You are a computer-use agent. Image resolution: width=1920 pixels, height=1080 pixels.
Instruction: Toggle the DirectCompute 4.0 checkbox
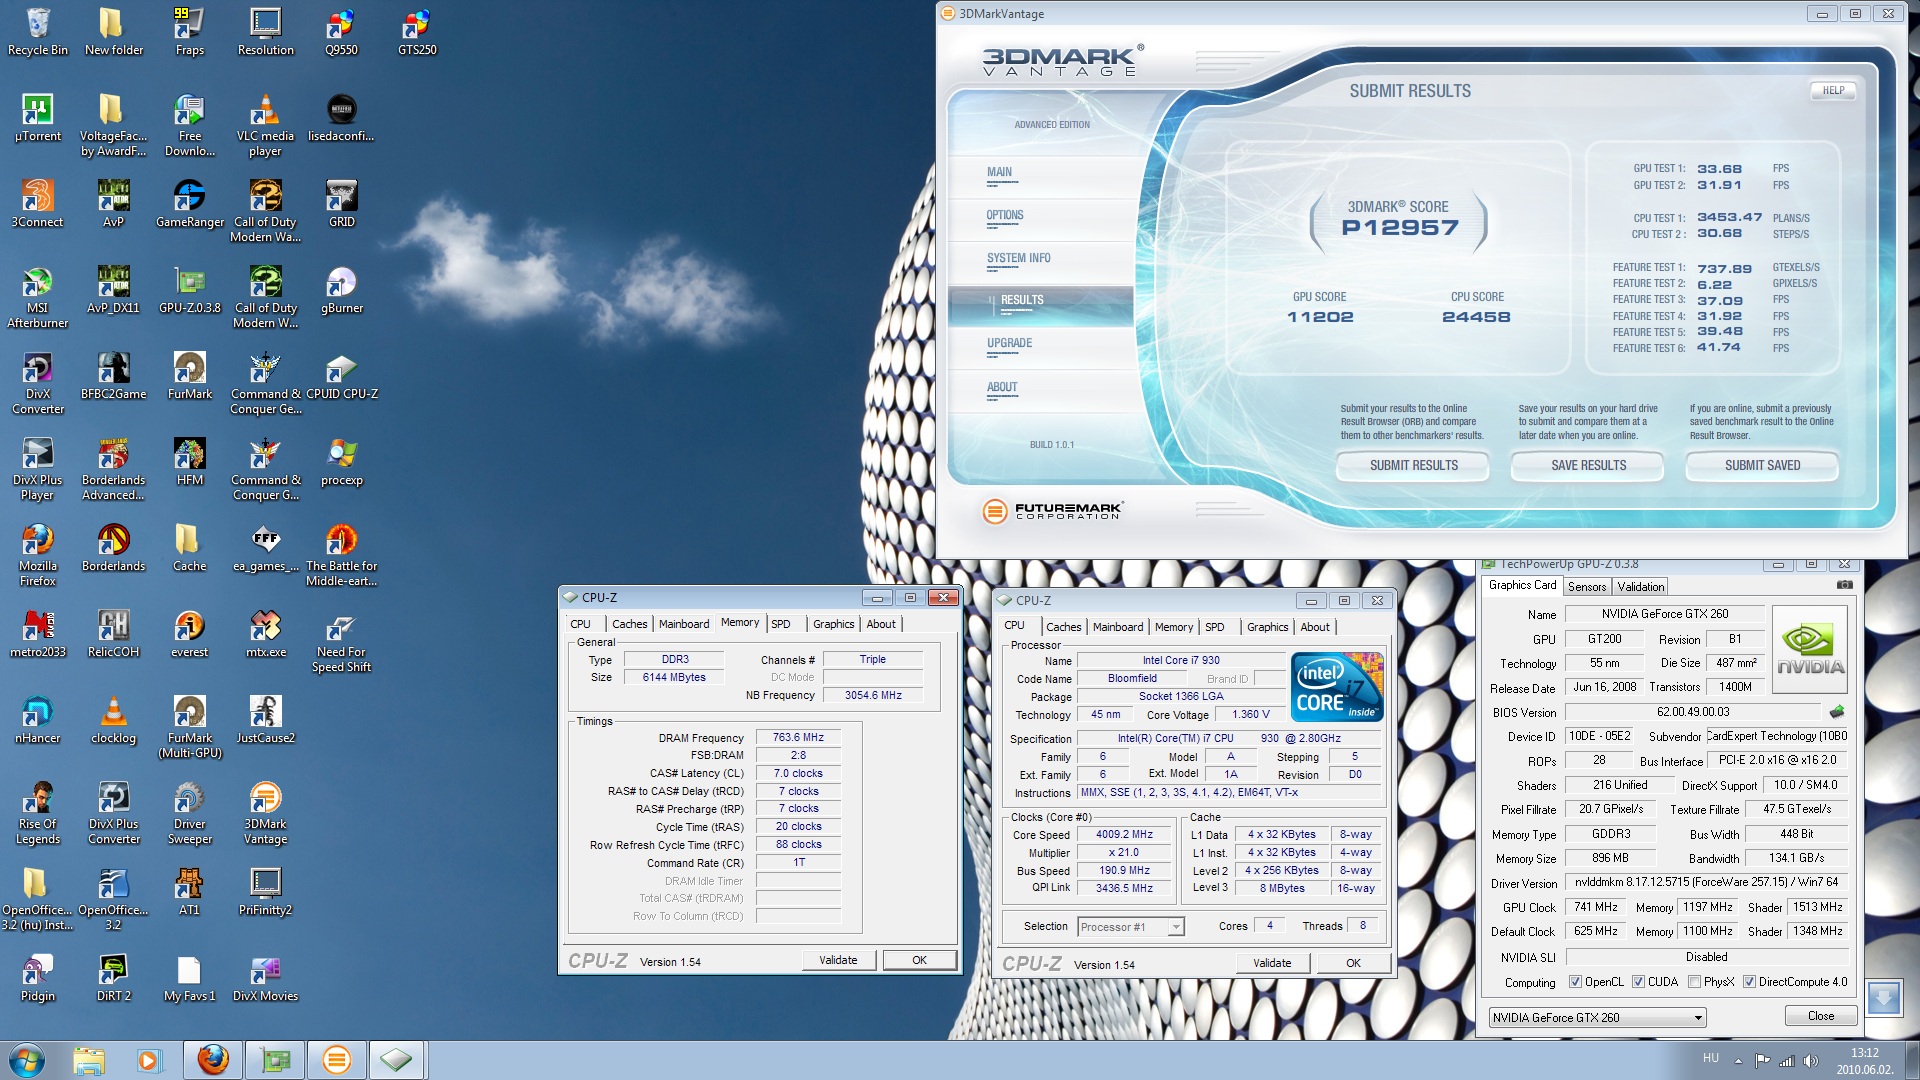[x=1749, y=982]
